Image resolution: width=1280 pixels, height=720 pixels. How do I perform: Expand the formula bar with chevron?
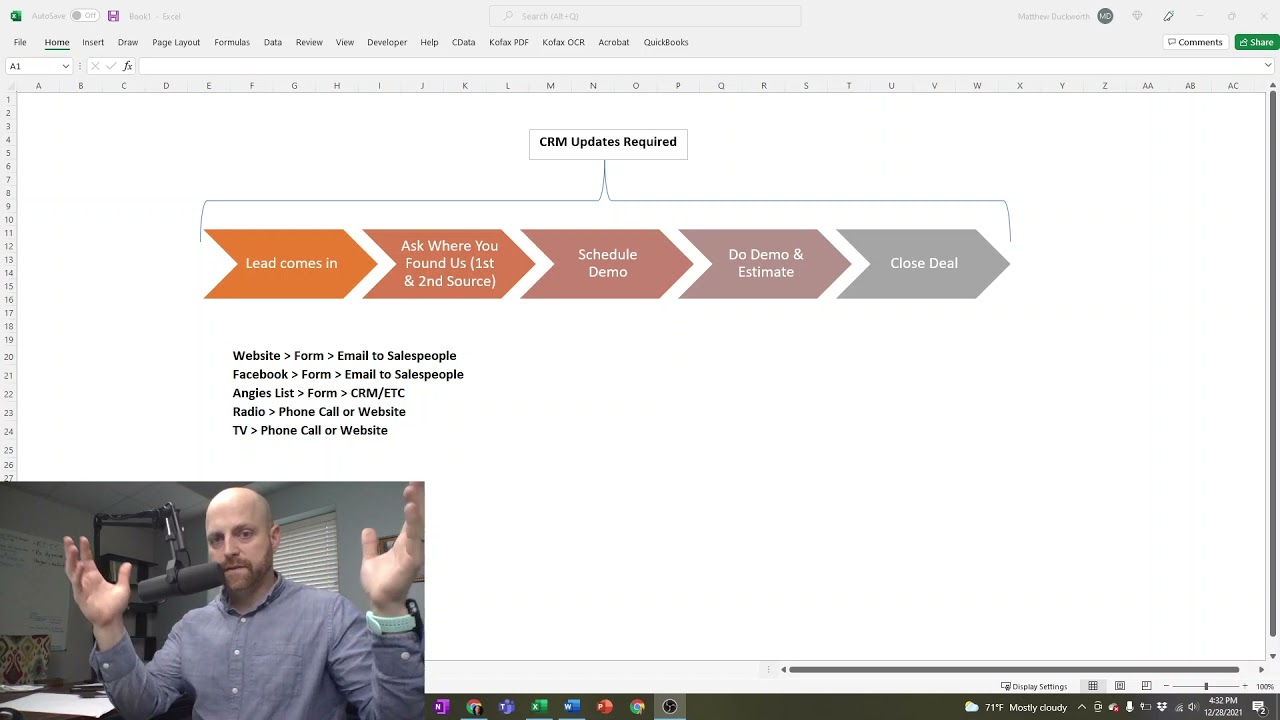tap(1268, 66)
